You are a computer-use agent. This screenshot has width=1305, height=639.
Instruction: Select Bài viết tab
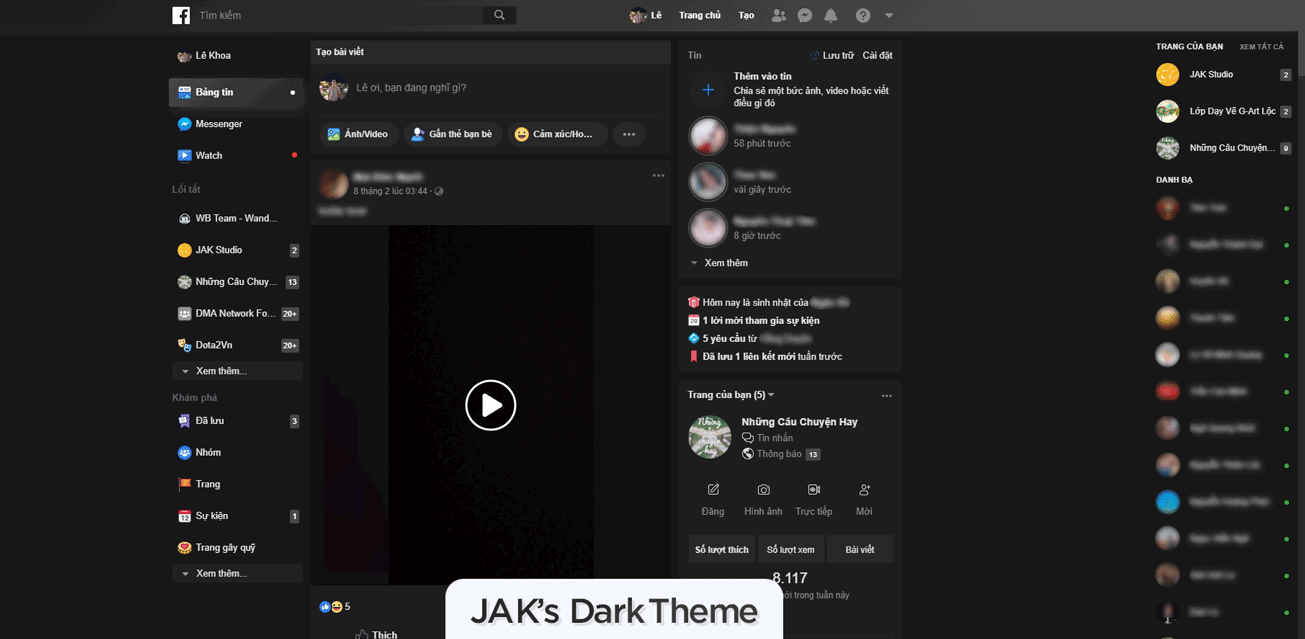(x=860, y=549)
